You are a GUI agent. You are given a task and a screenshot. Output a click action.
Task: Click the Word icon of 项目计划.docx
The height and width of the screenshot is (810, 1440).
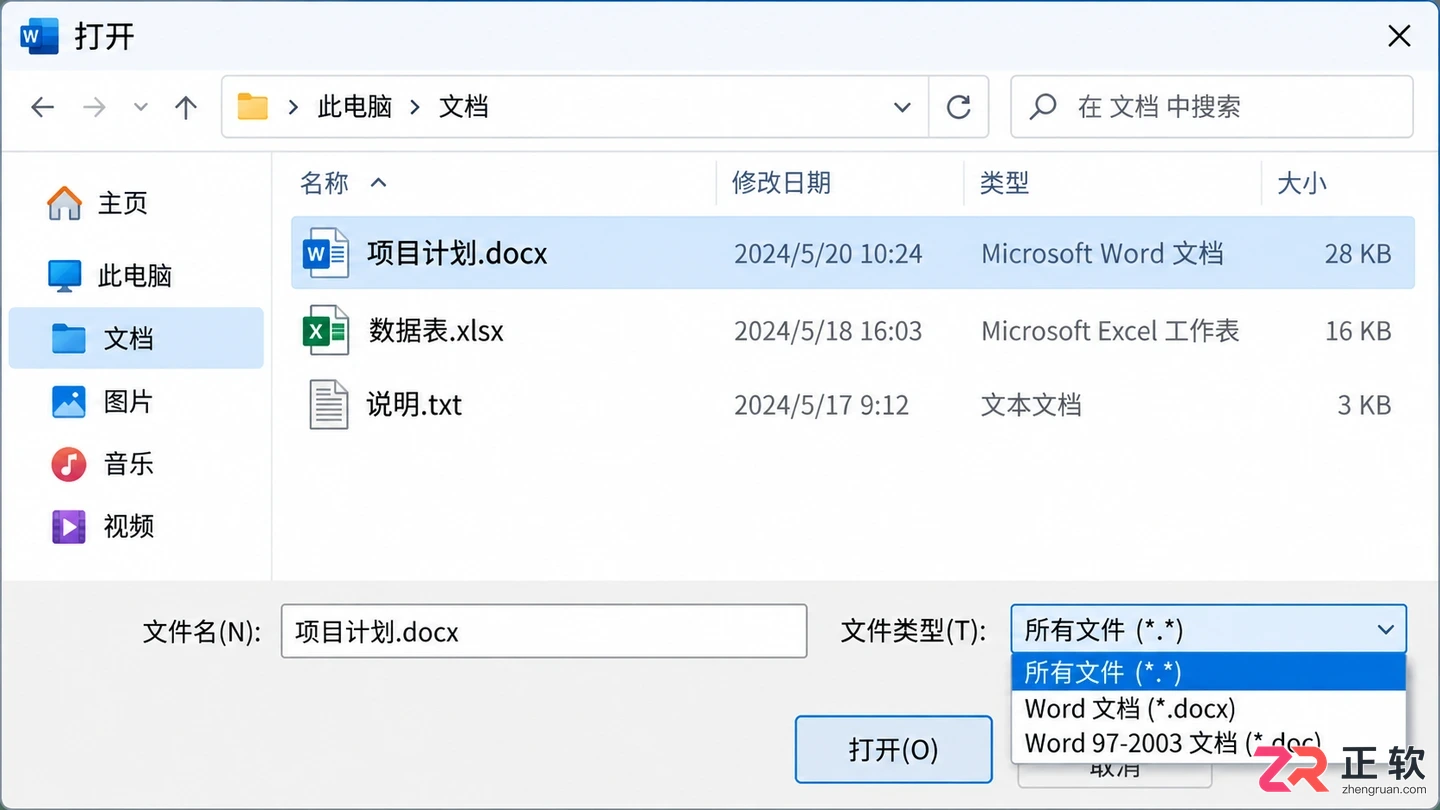pyautogui.click(x=325, y=253)
